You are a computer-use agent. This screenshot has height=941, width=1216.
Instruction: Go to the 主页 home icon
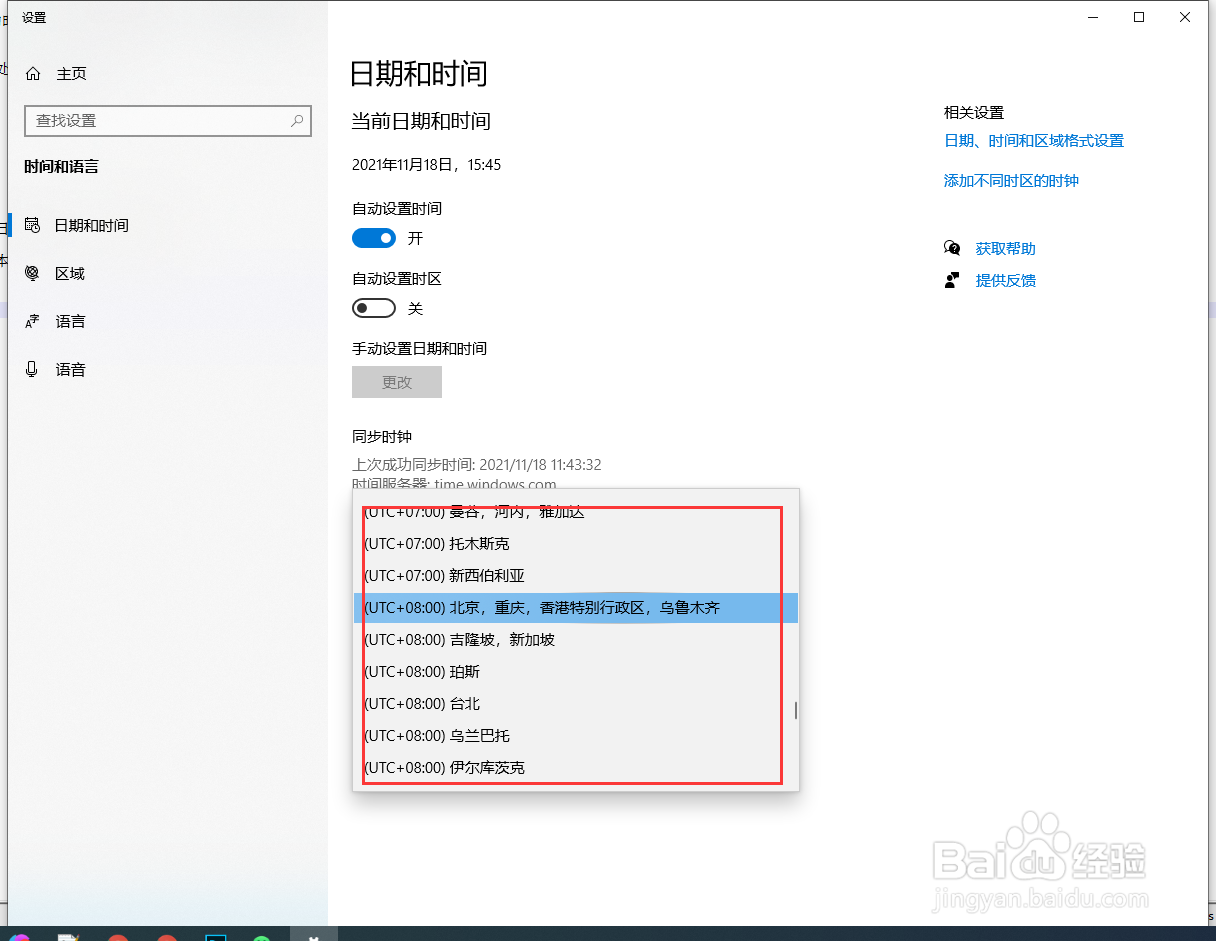33,74
